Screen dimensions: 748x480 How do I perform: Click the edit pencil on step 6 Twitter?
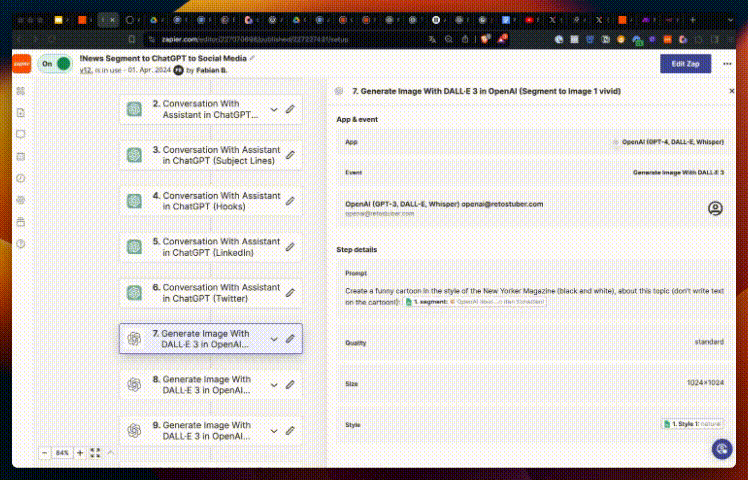click(x=290, y=292)
